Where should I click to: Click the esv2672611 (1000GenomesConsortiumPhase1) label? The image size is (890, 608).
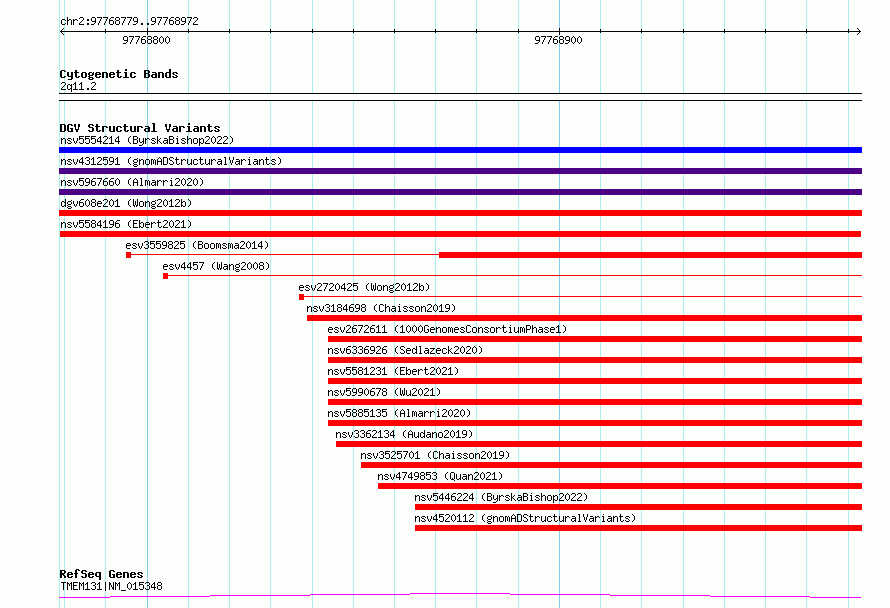447,329
